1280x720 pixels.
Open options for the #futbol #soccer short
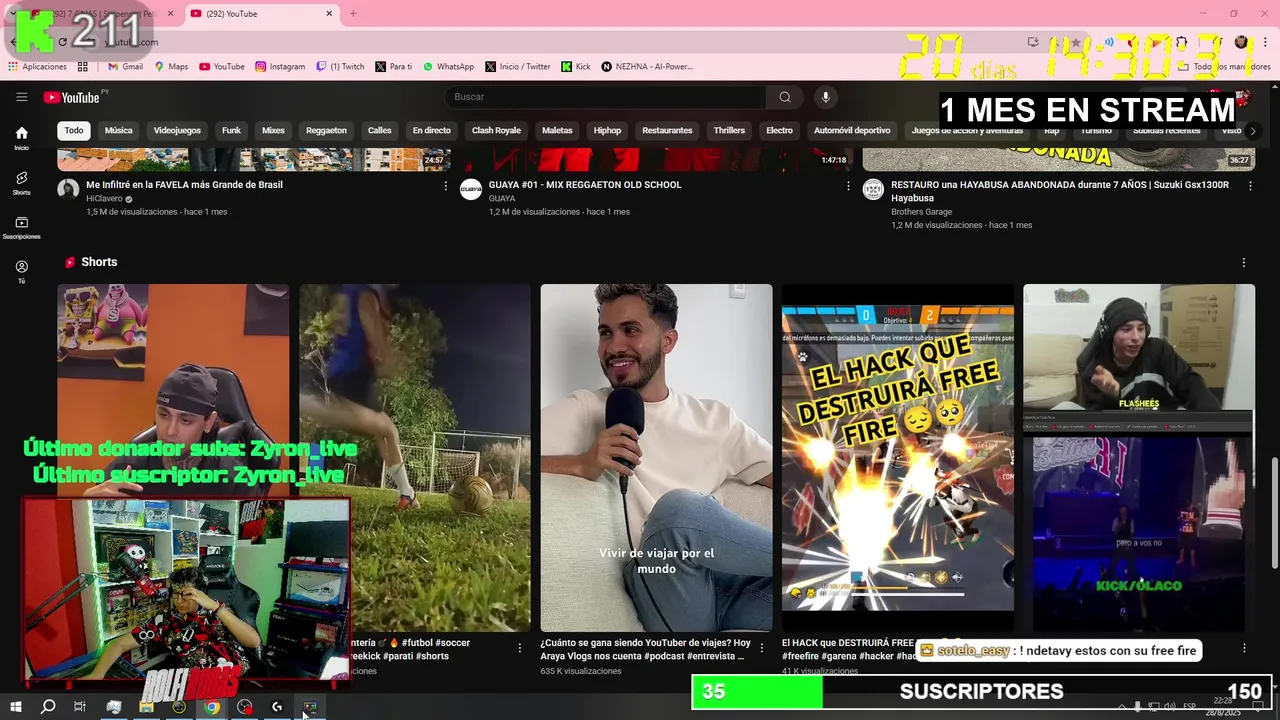[x=519, y=648]
